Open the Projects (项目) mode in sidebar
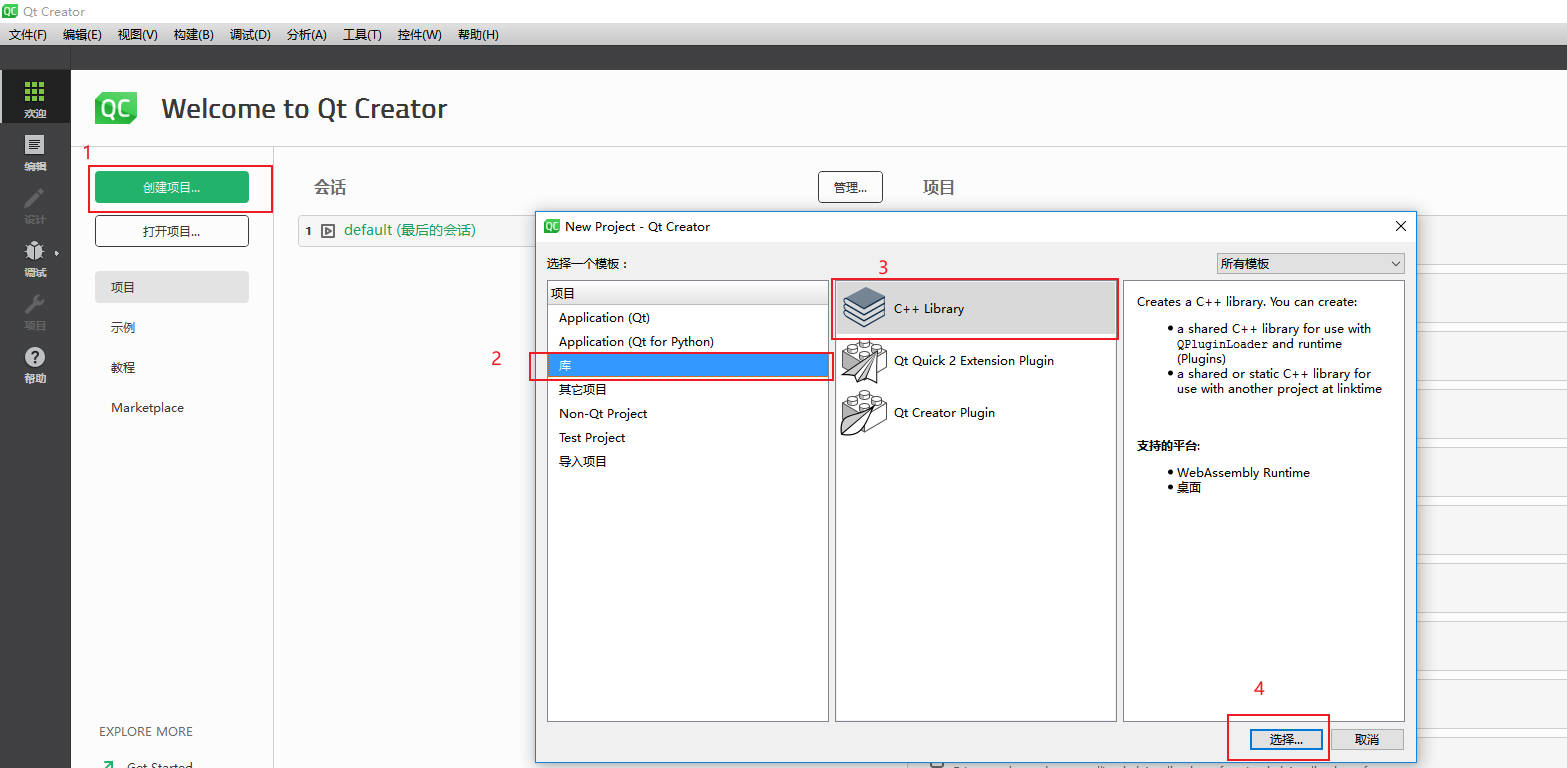Image resolution: width=1567 pixels, height=768 pixels. 35,311
